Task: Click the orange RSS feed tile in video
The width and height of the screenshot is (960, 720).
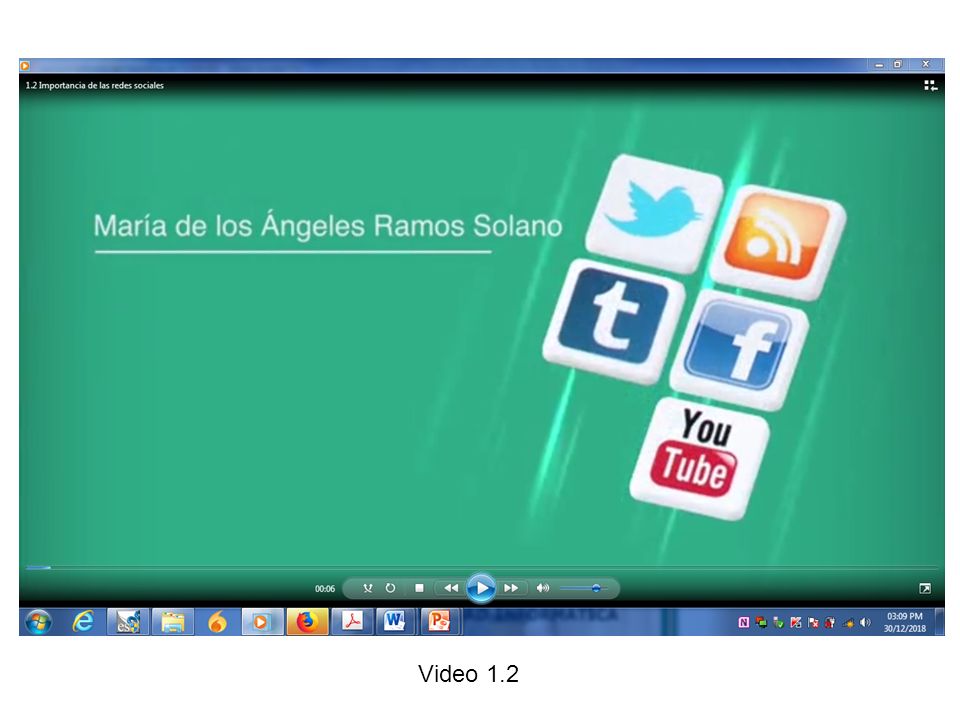Action: [778, 241]
